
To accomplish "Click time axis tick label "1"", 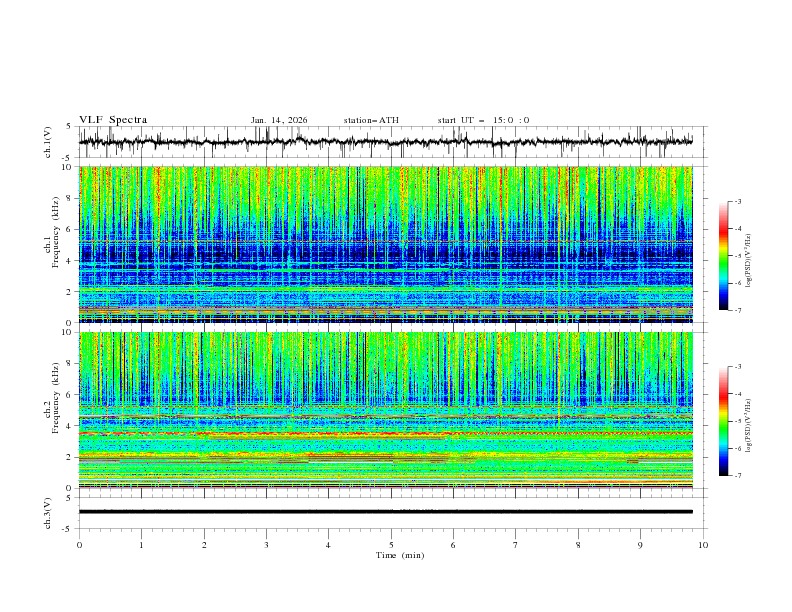I will (141, 545).
